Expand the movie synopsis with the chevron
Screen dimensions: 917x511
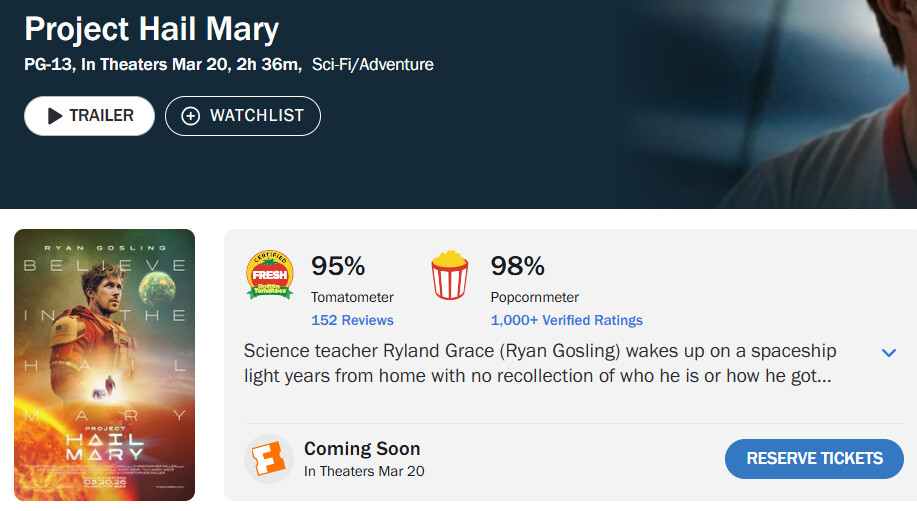pos(889,352)
